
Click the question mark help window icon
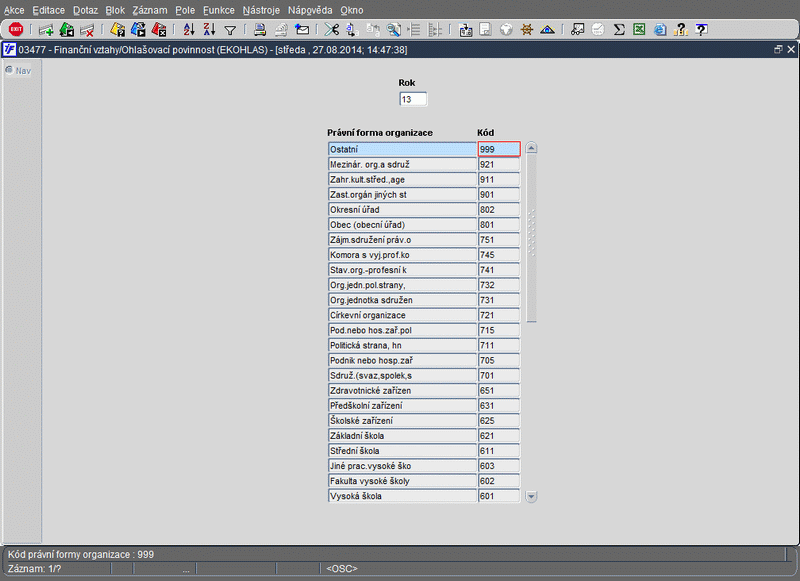702,30
